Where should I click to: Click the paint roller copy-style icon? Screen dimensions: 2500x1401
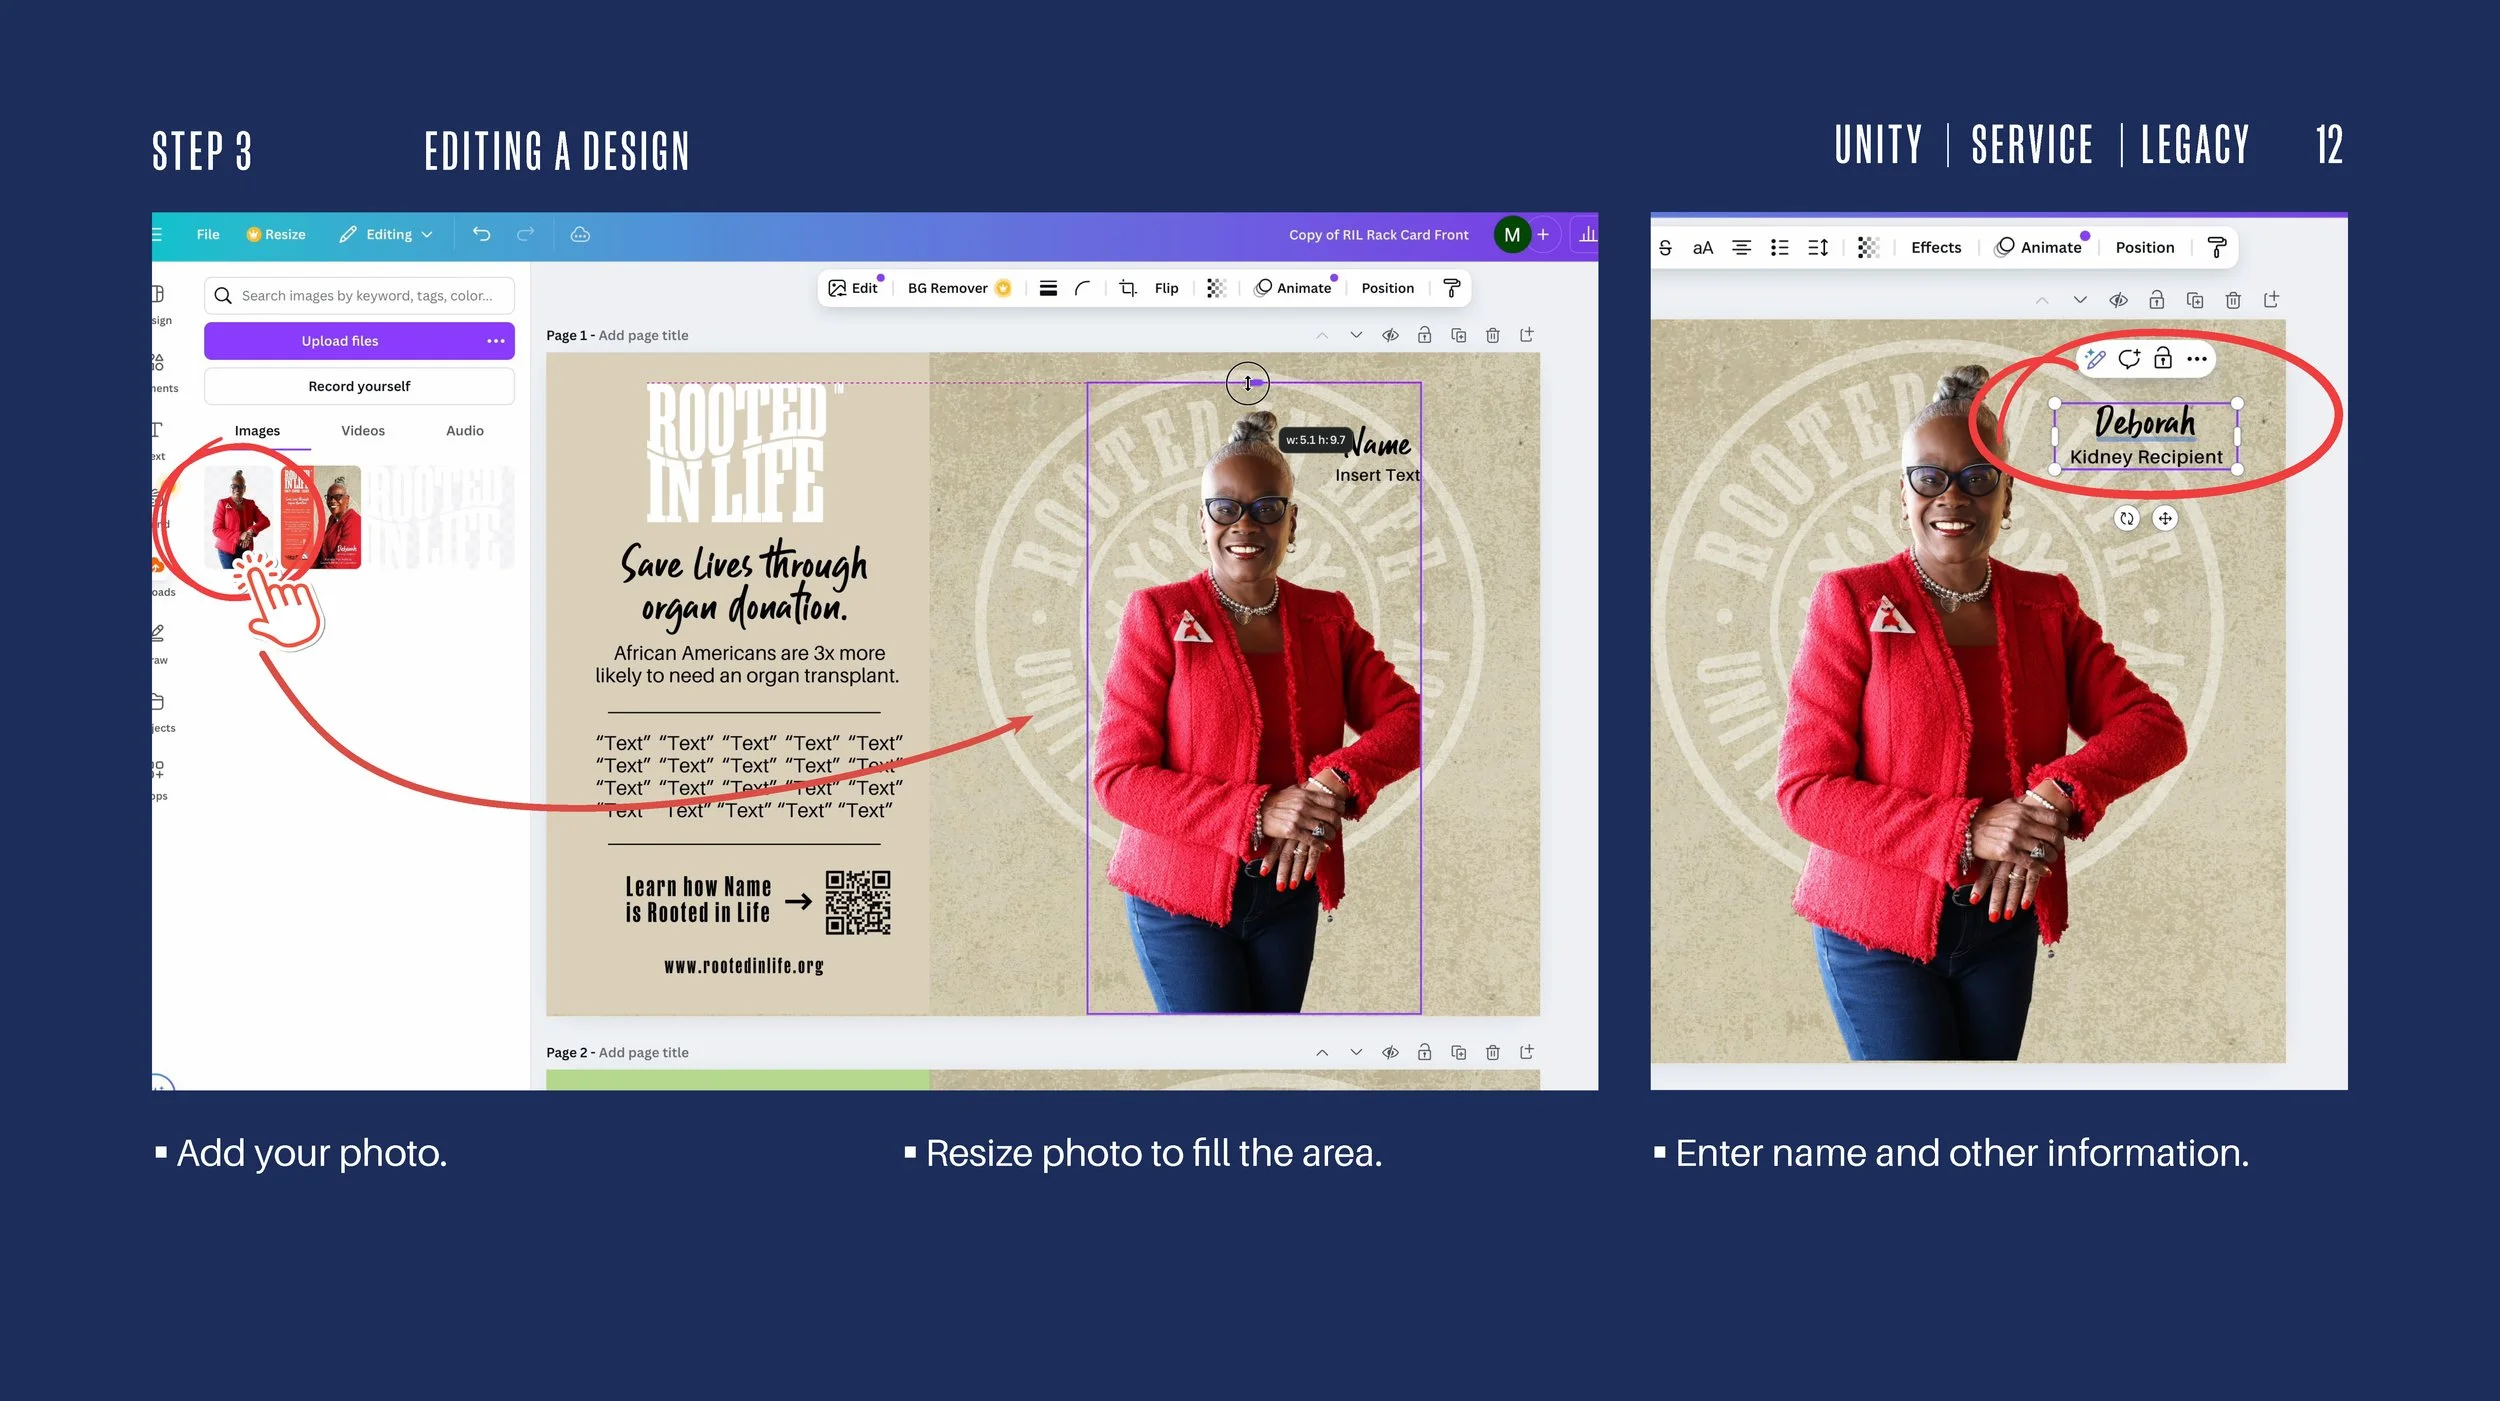[1452, 288]
